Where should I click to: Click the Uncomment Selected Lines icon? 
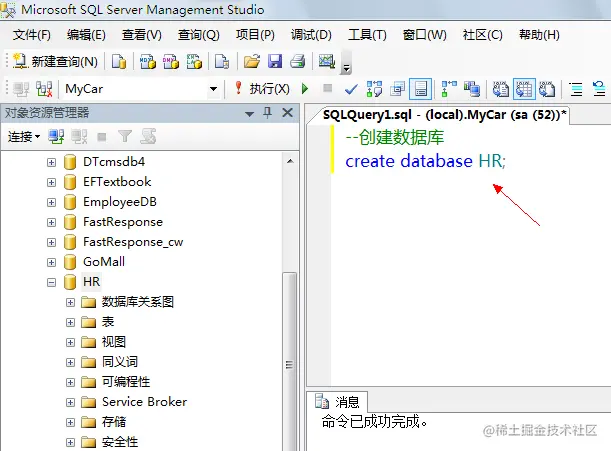pyautogui.click(x=599, y=89)
